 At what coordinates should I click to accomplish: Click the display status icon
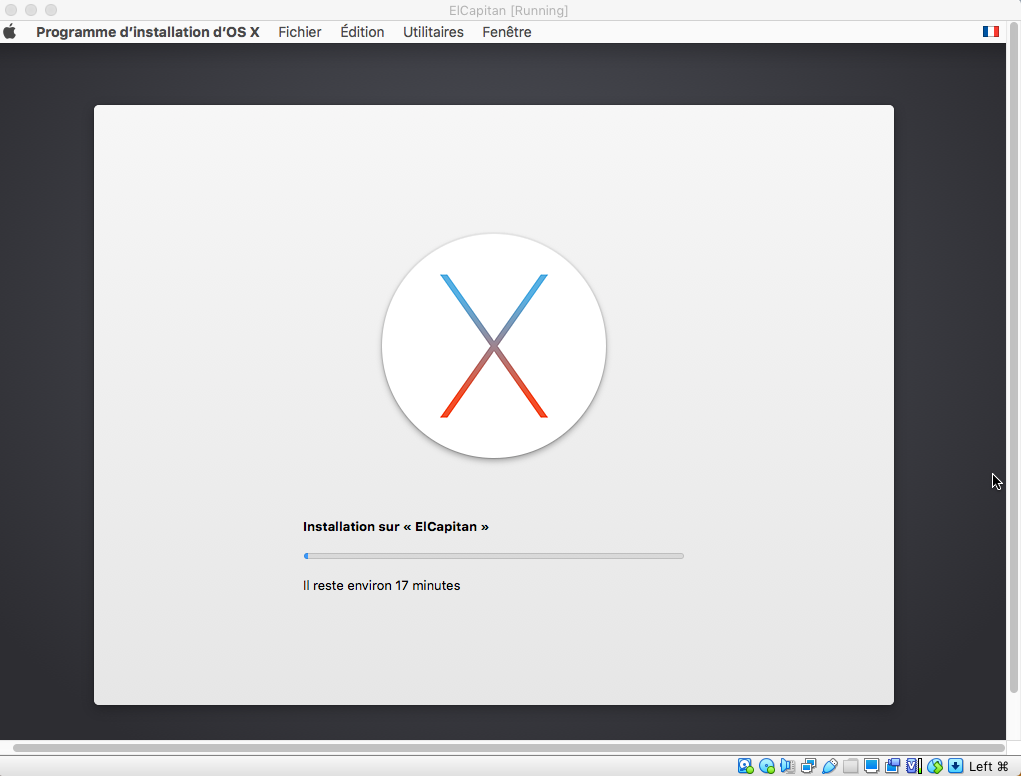point(871,766)
